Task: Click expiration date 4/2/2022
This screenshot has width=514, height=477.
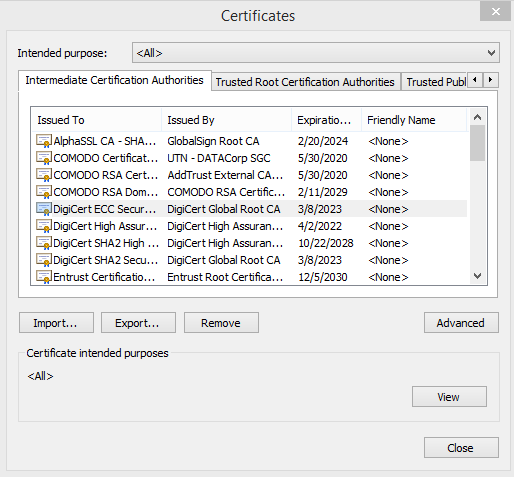Action: point(320,226)
